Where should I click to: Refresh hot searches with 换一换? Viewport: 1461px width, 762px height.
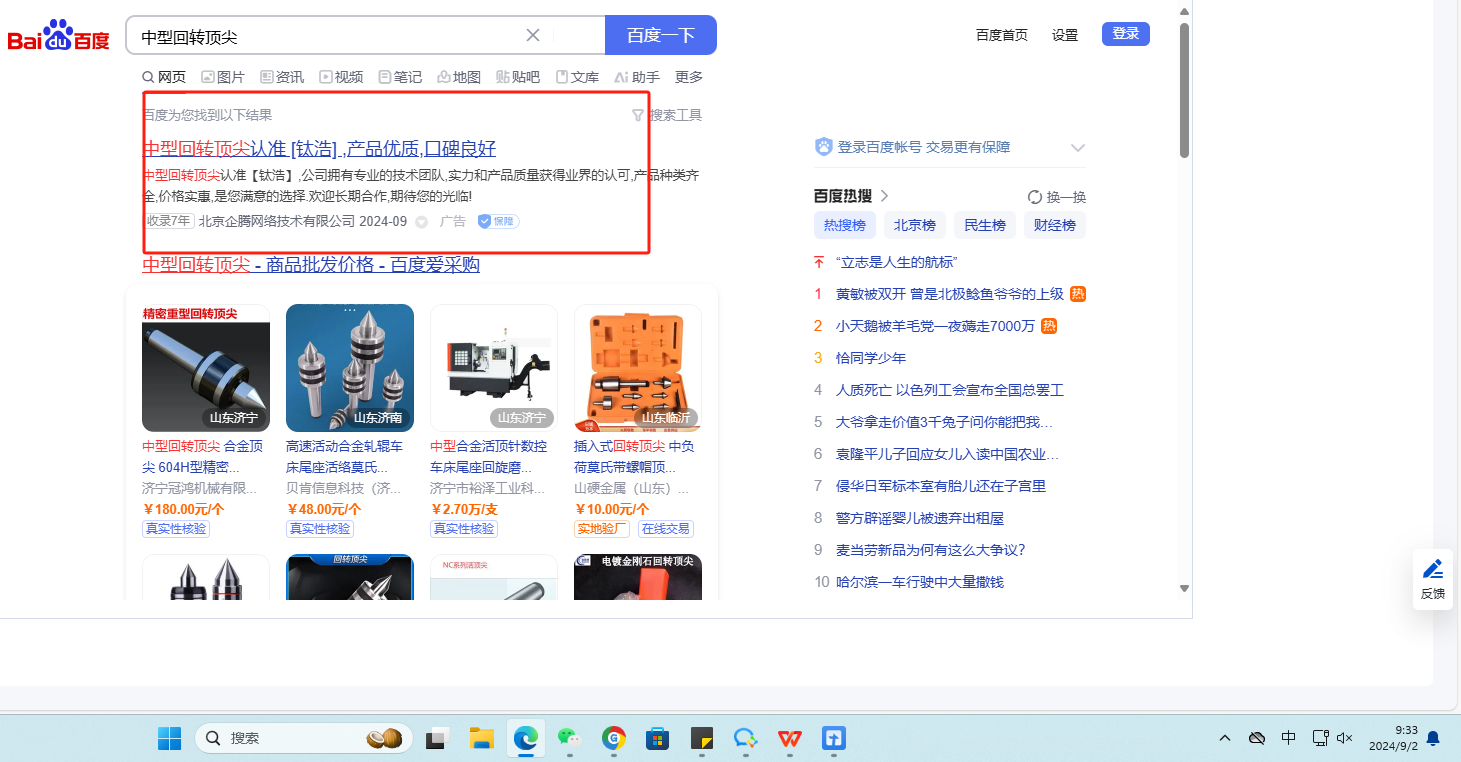point(1057,197)
